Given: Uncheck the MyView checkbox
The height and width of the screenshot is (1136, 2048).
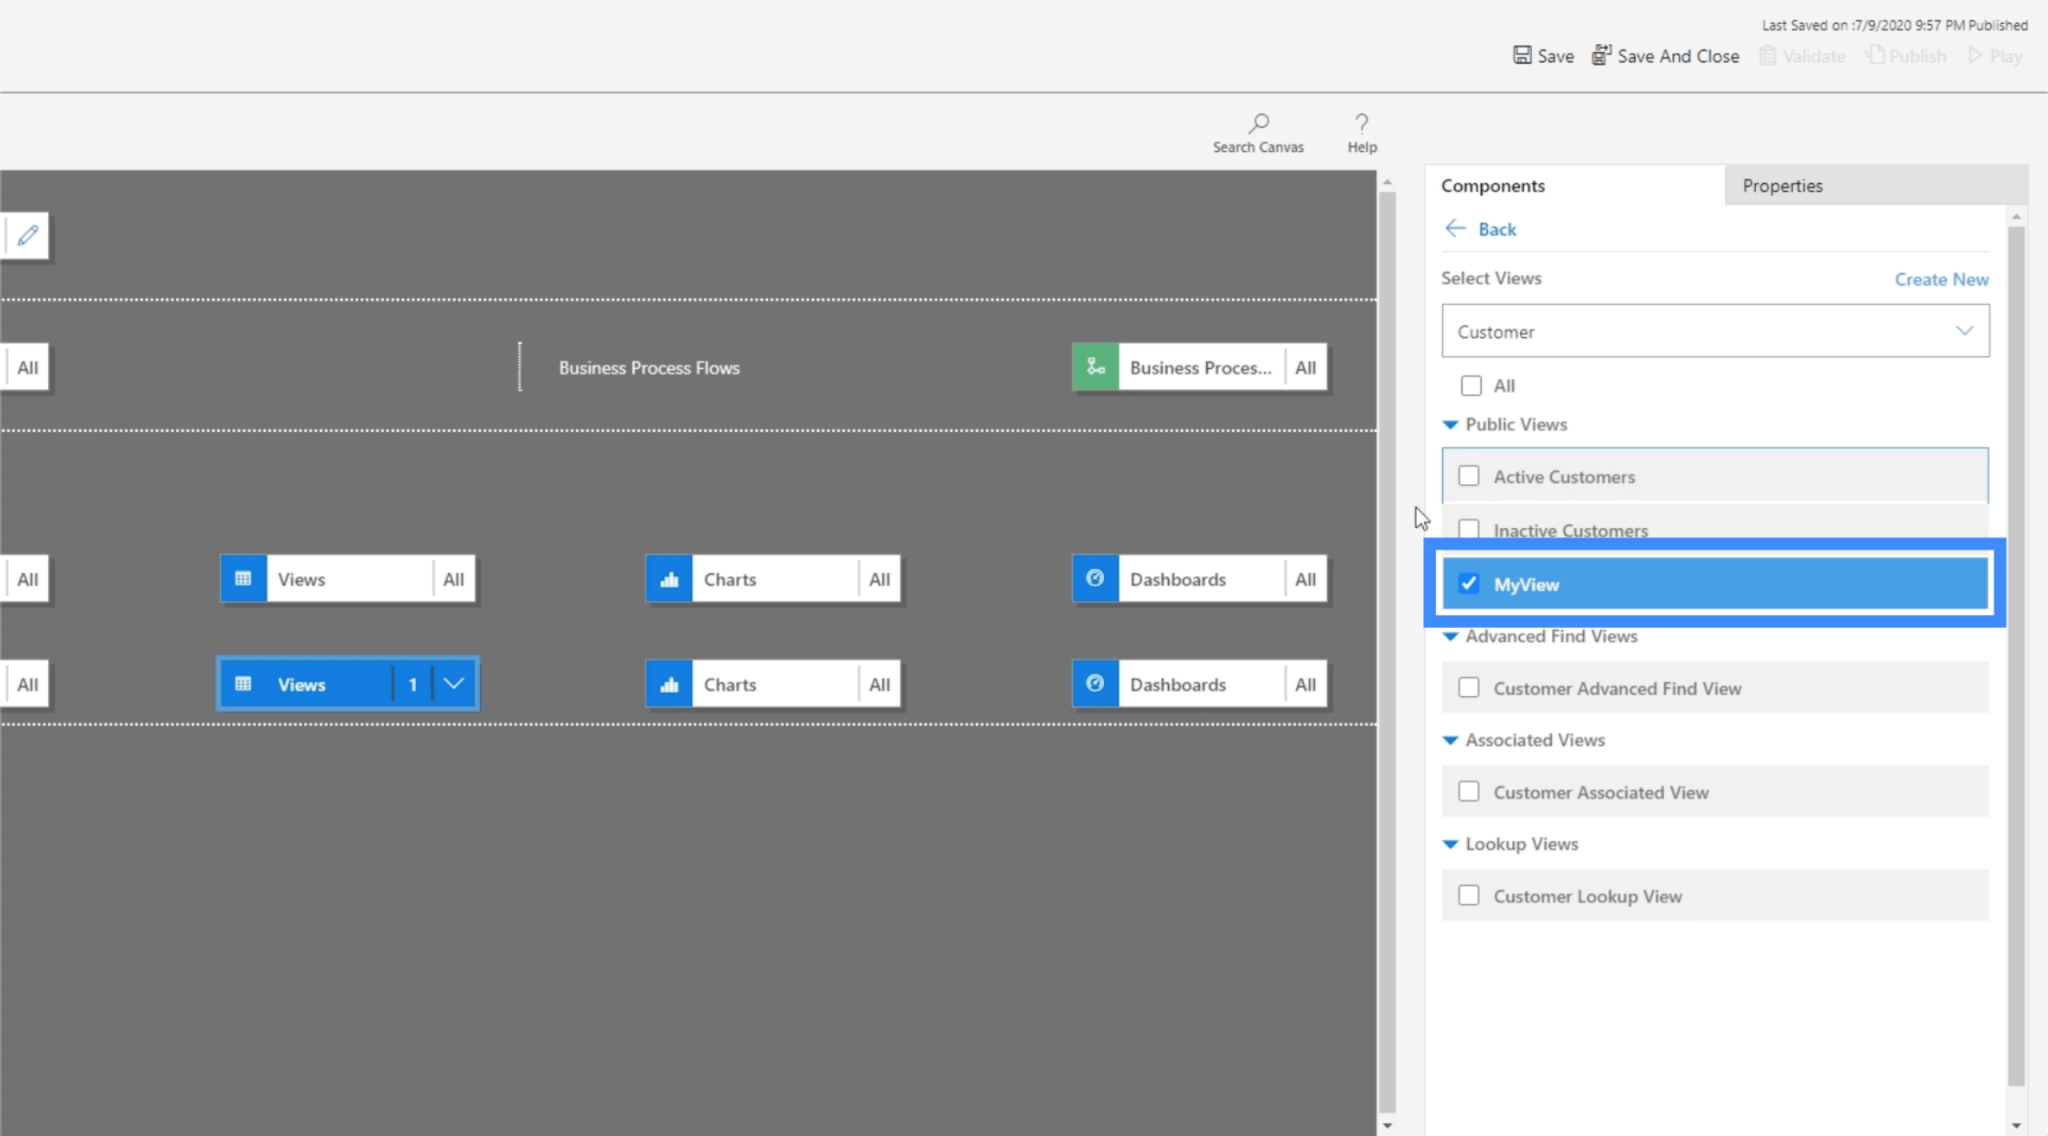Looking at the screenshot, I should (1468, 583).
